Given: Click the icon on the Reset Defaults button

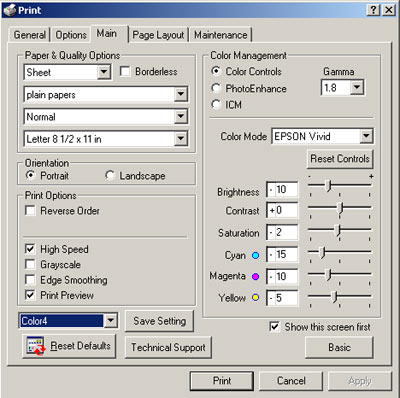Looking at the screenshot, I should pos(35,346).
